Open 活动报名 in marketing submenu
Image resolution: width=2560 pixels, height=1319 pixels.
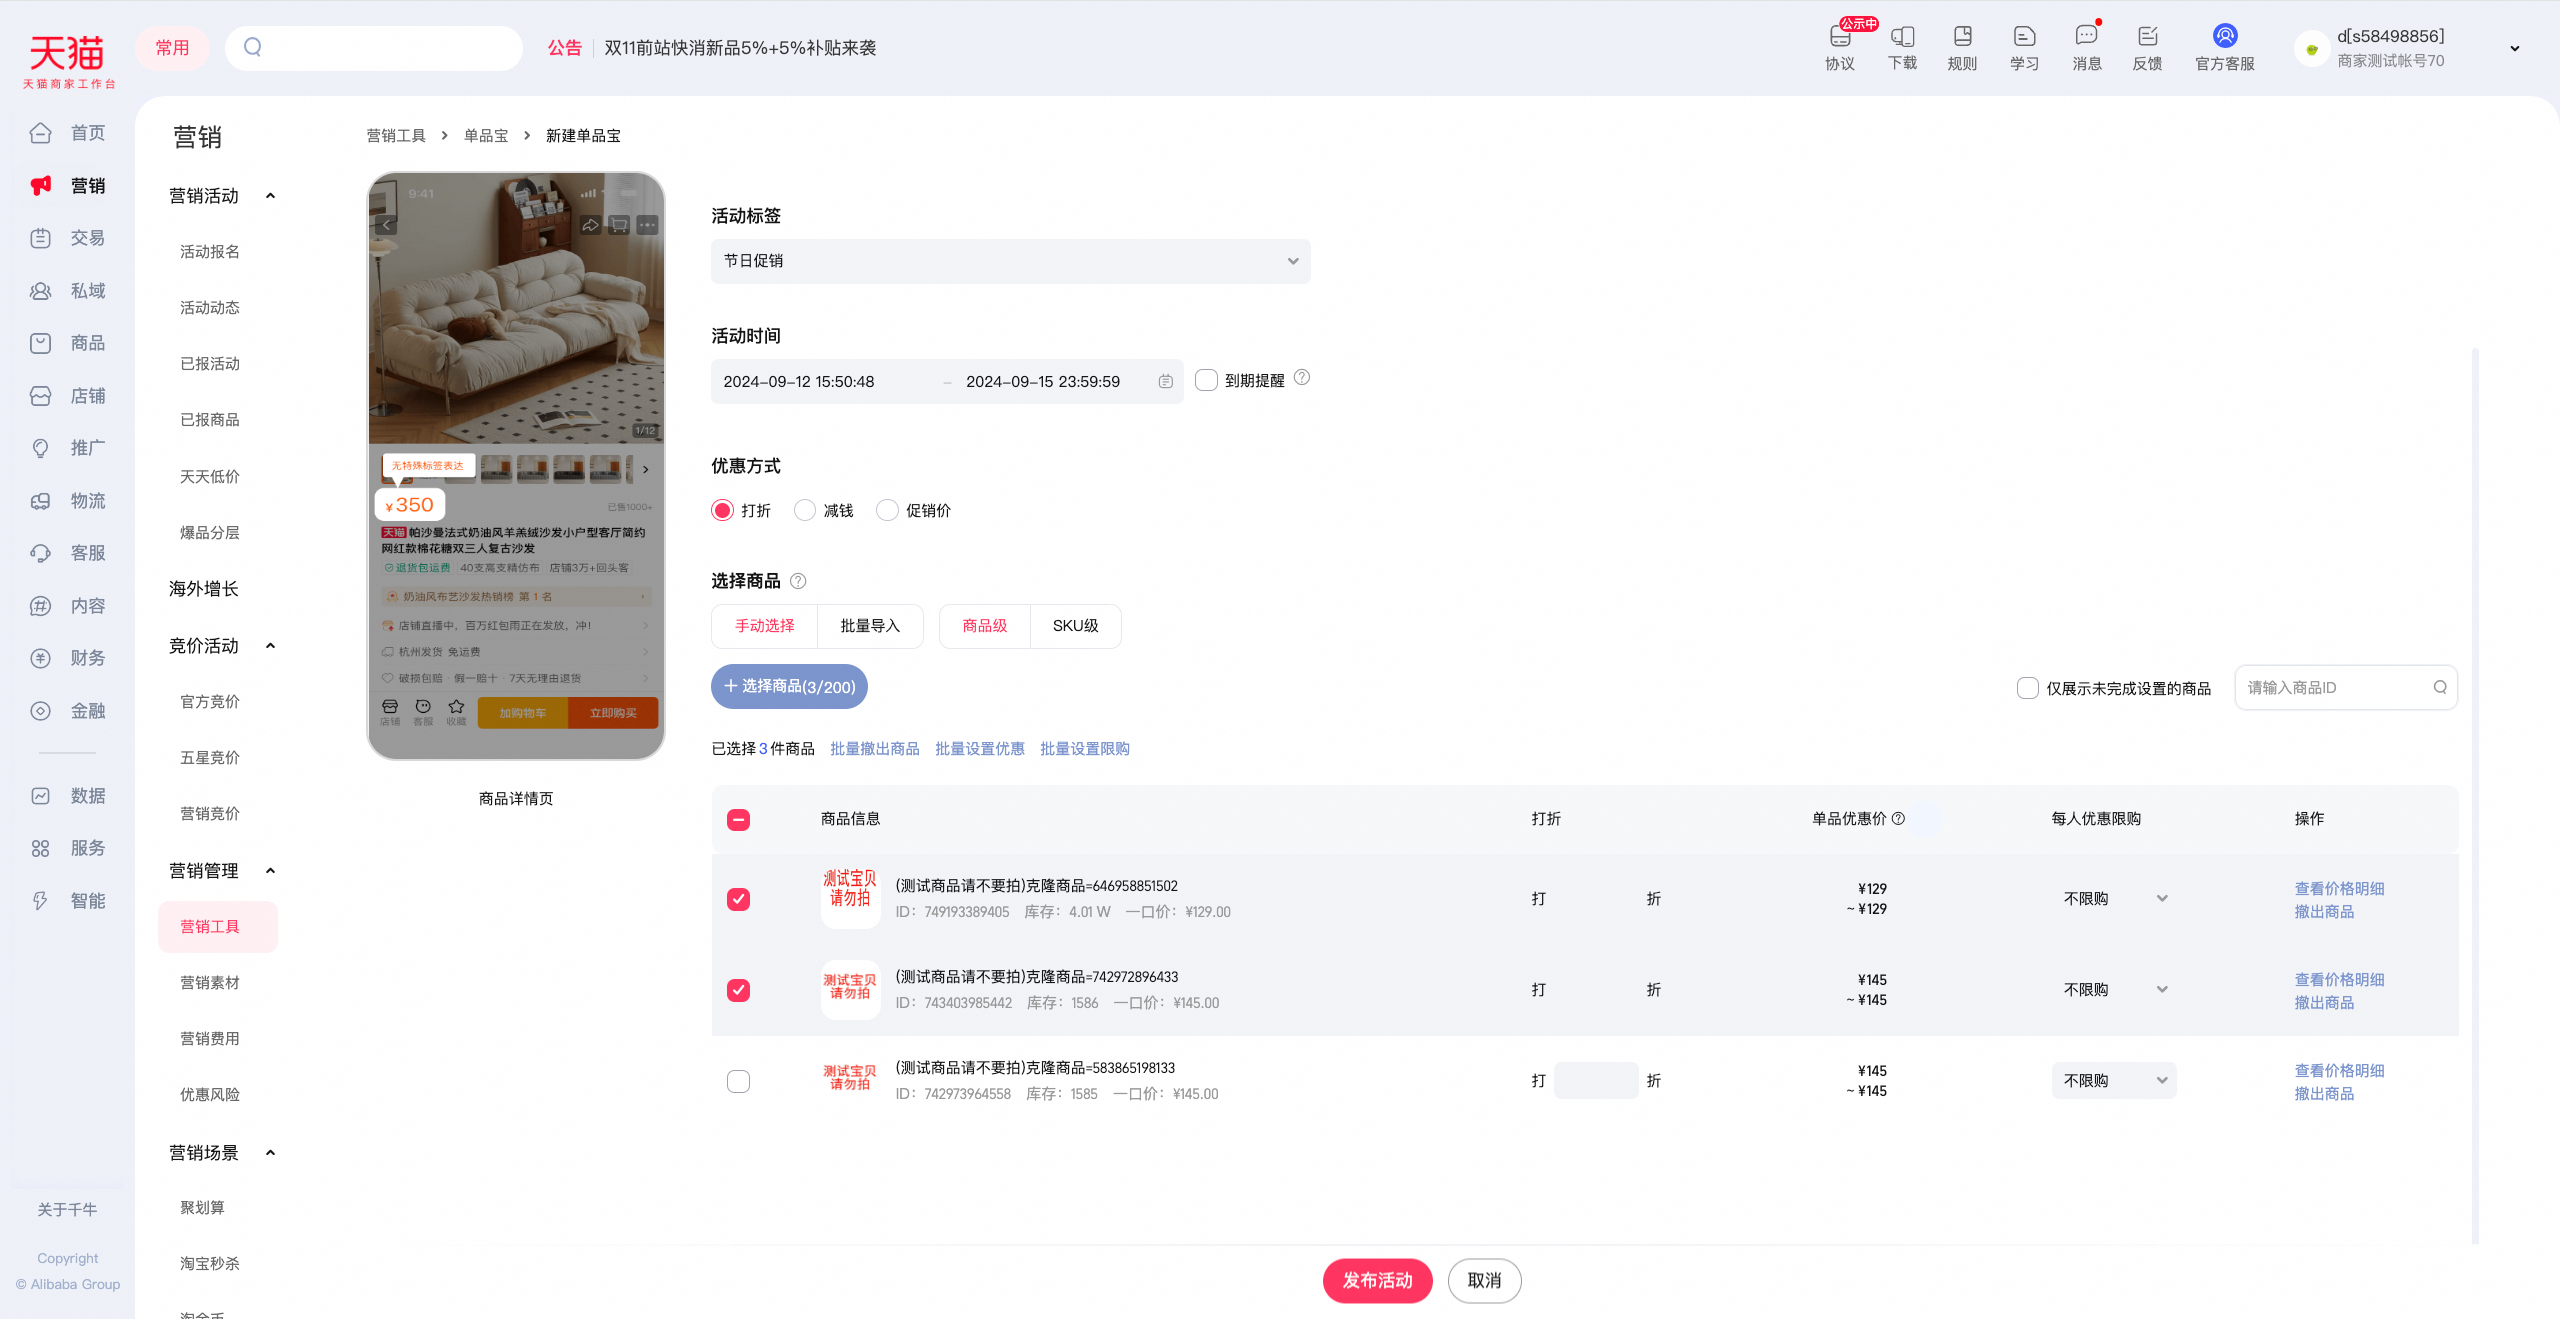coord(210,252)
